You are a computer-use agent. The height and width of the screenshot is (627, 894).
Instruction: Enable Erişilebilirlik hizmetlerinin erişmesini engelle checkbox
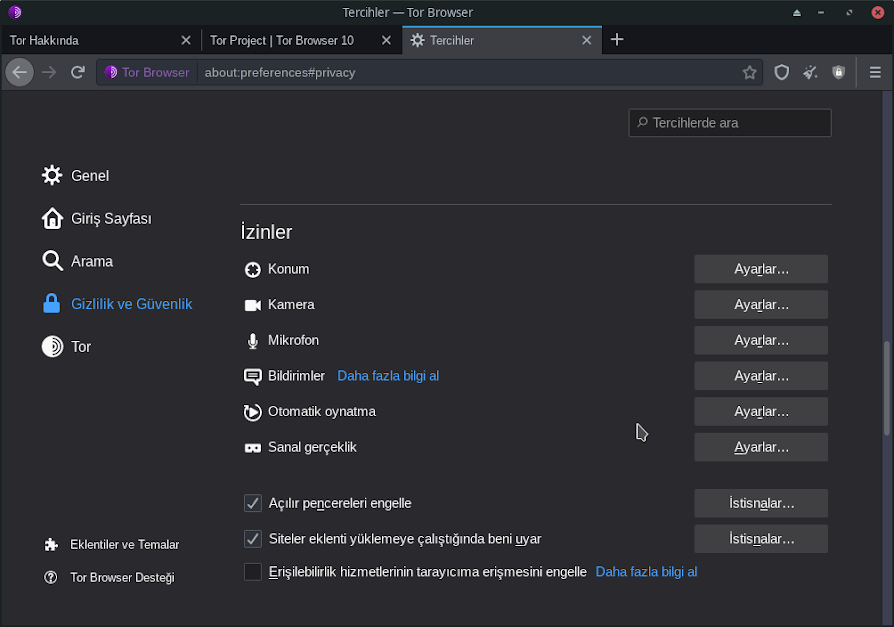point(253,572)
